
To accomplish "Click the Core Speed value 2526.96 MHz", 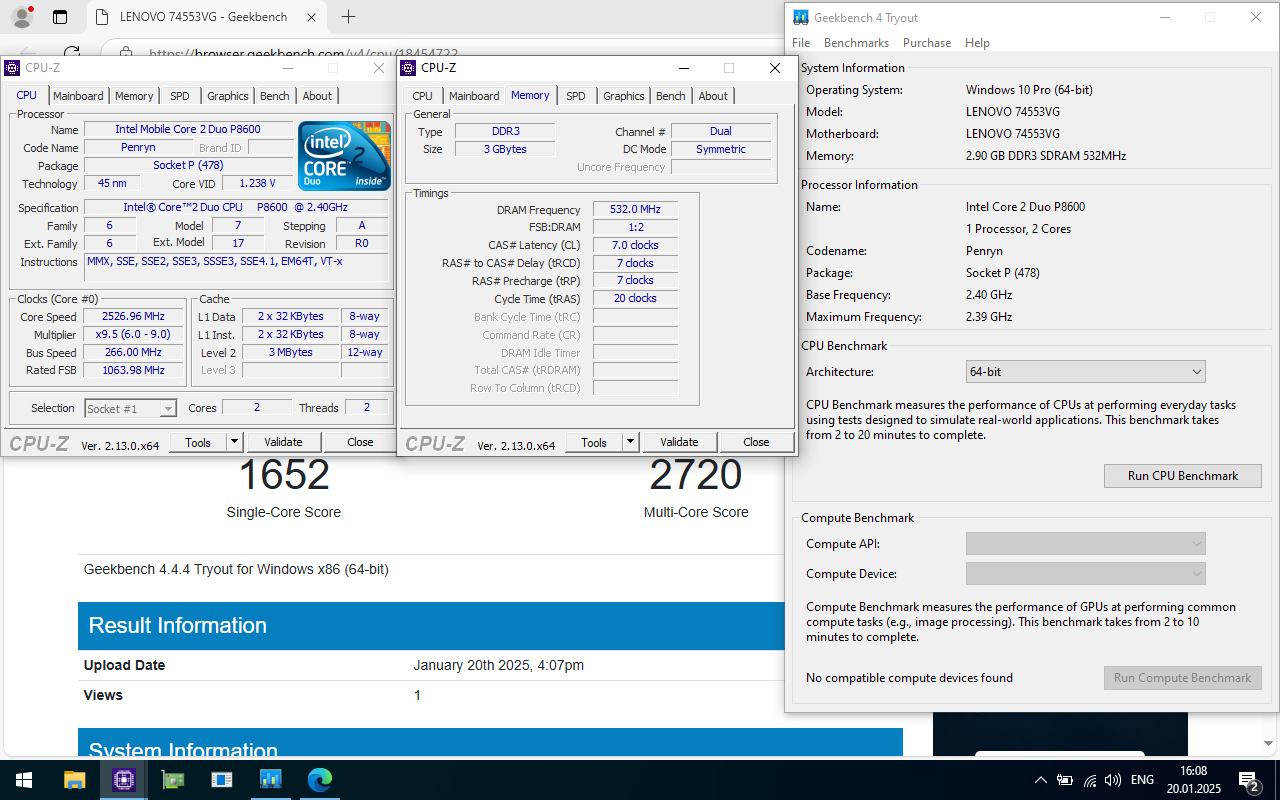I will 133,316.
